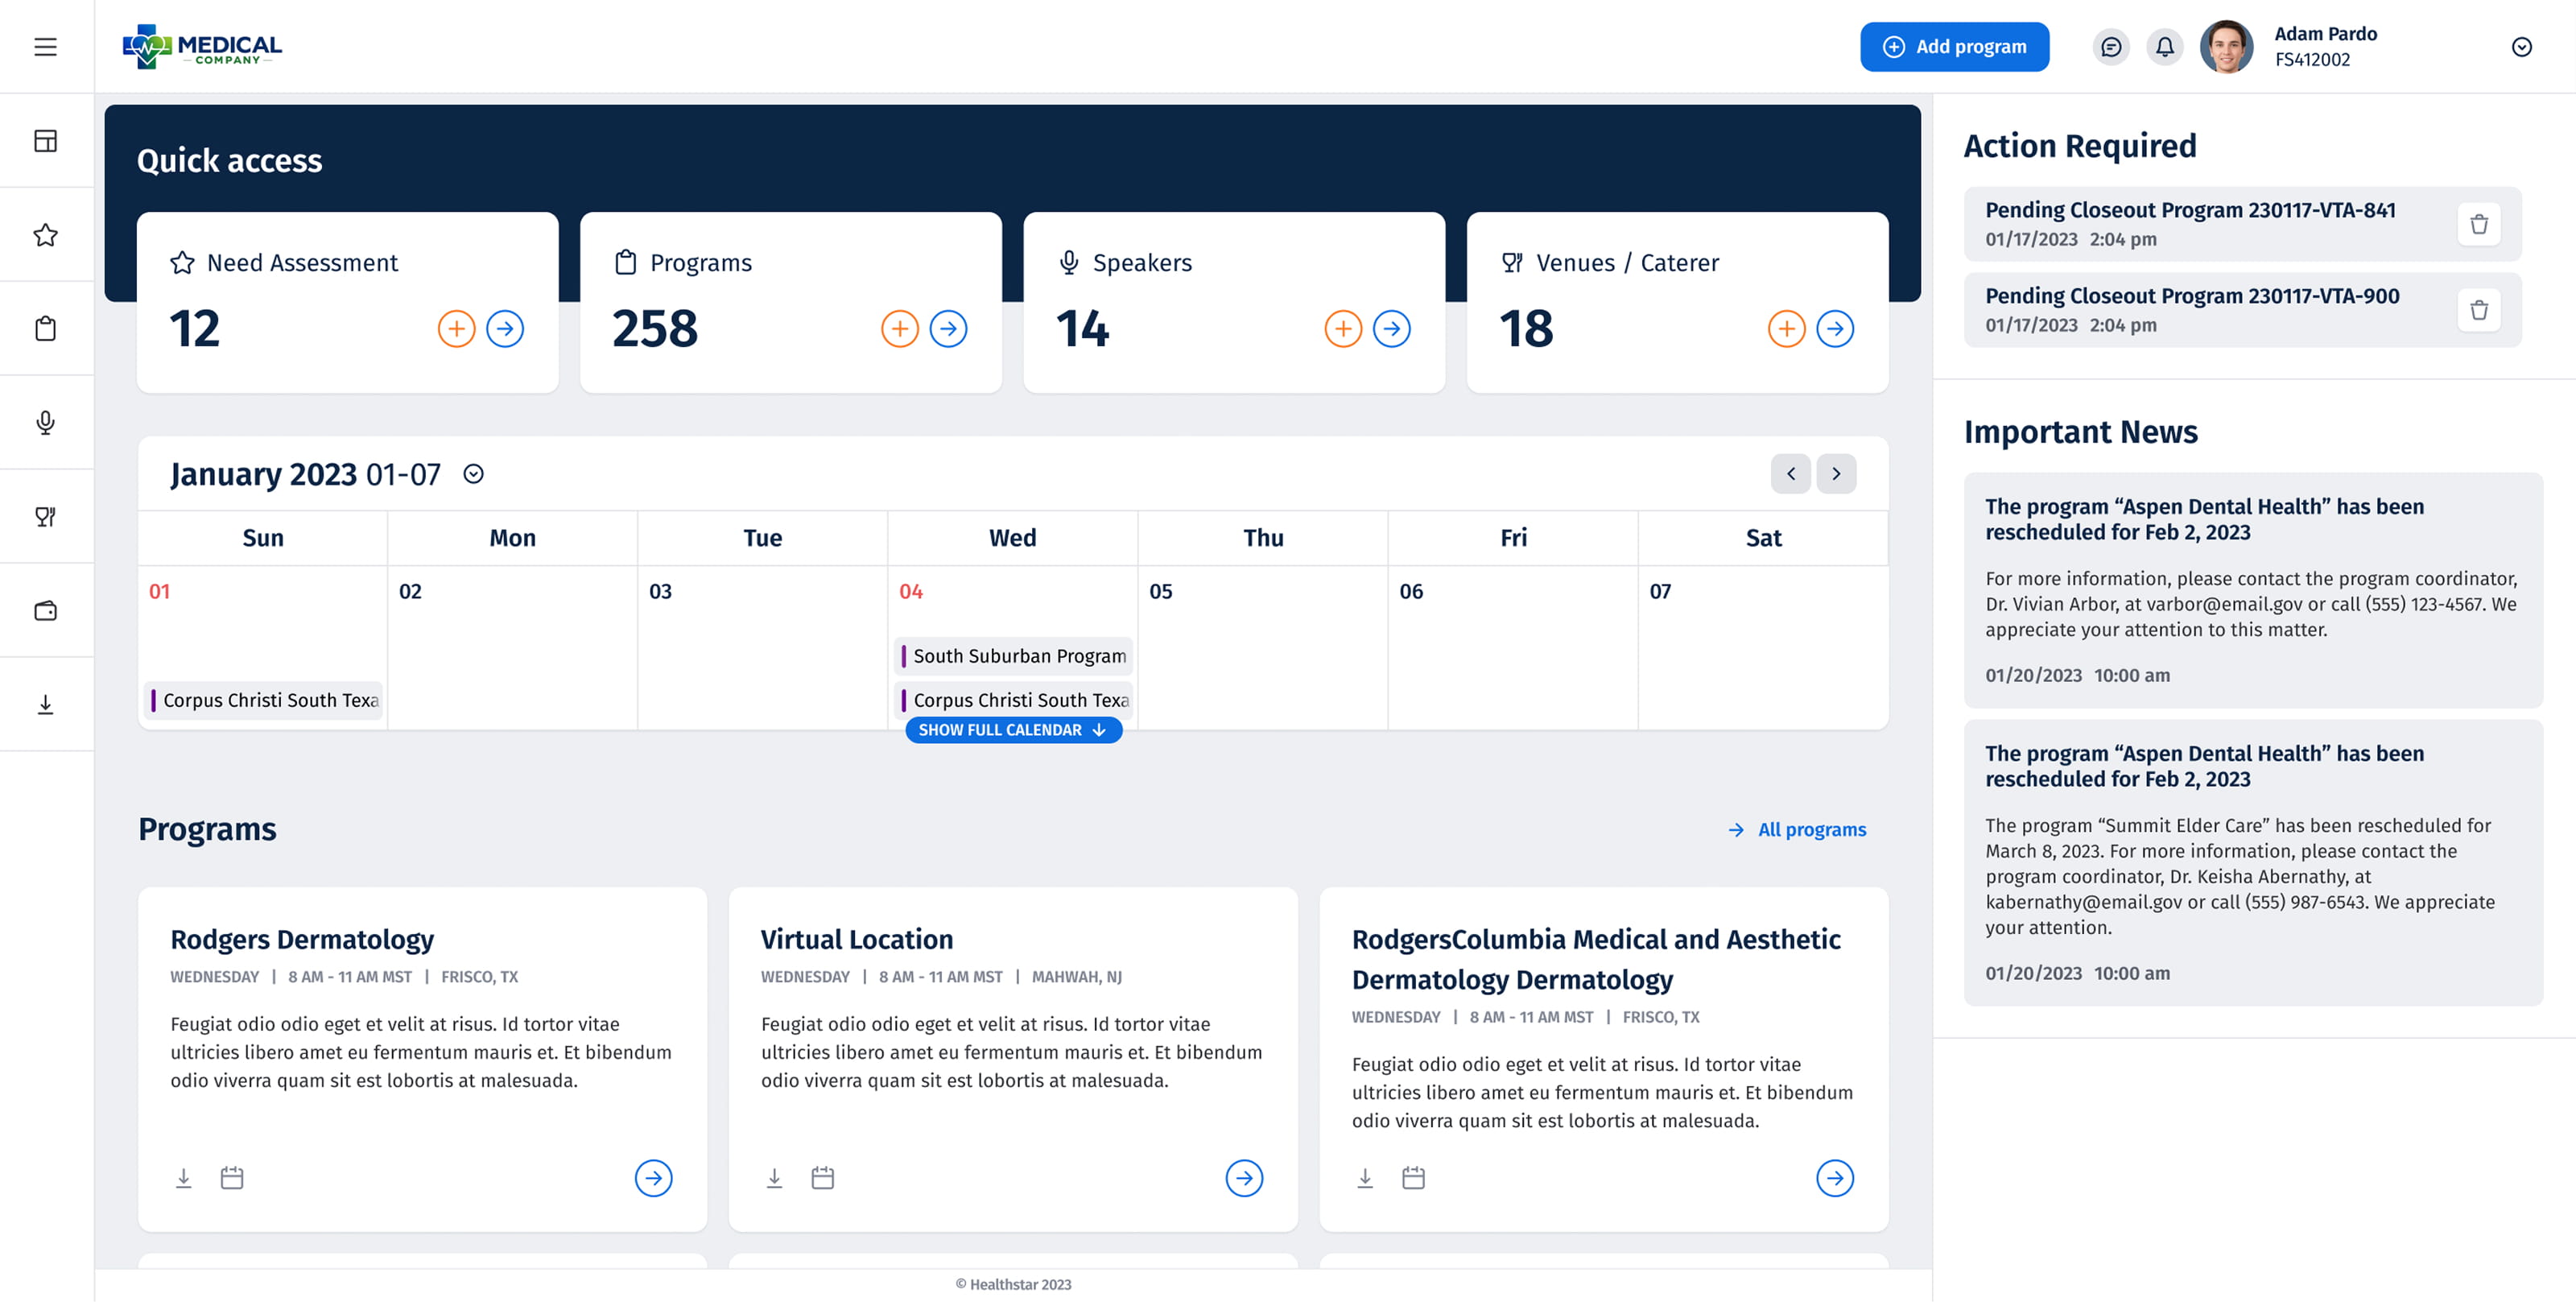Go to previous calendar week
The image size is (2576, 1302).
click(1790, 474)
